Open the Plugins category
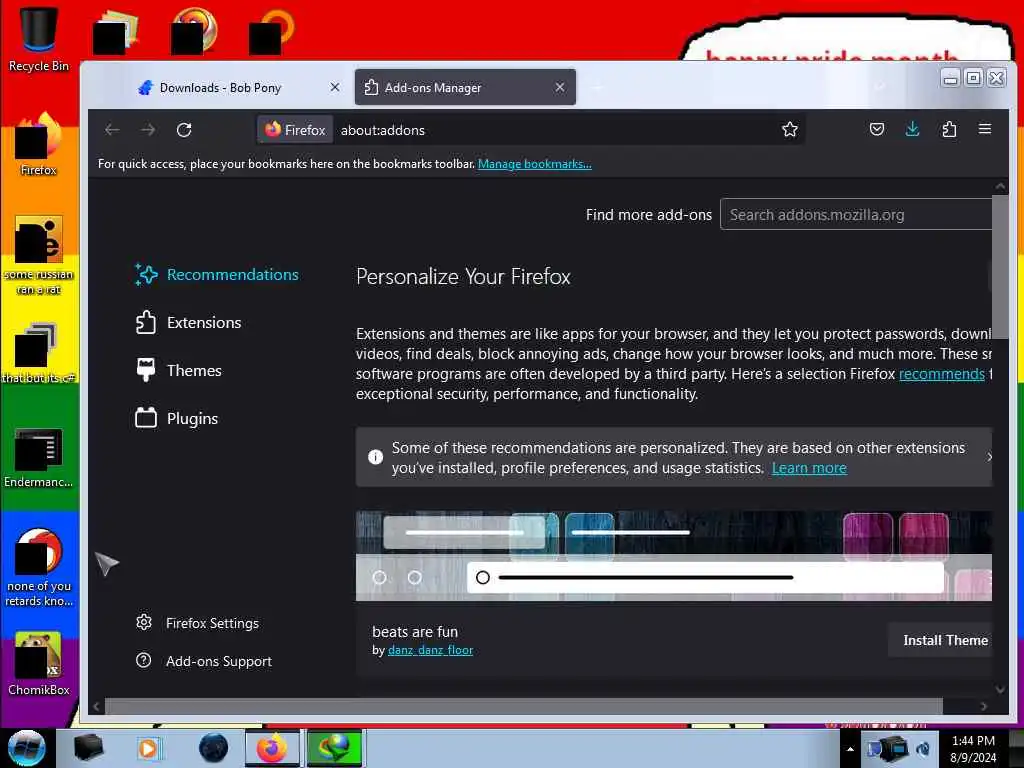Screen dimensions: 1024x768 pos(176,419)
